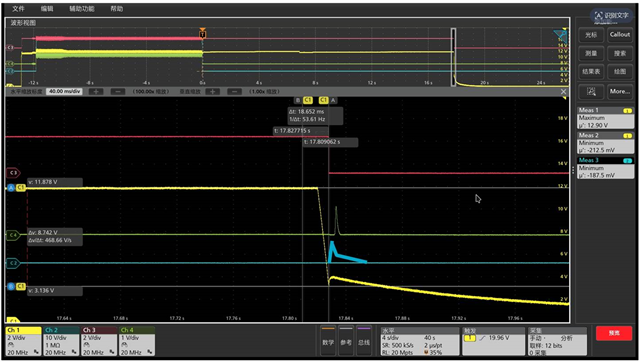Click the red acquisition button at bottom right
This screenshot has width=640, height=362.
pos(614,333)
